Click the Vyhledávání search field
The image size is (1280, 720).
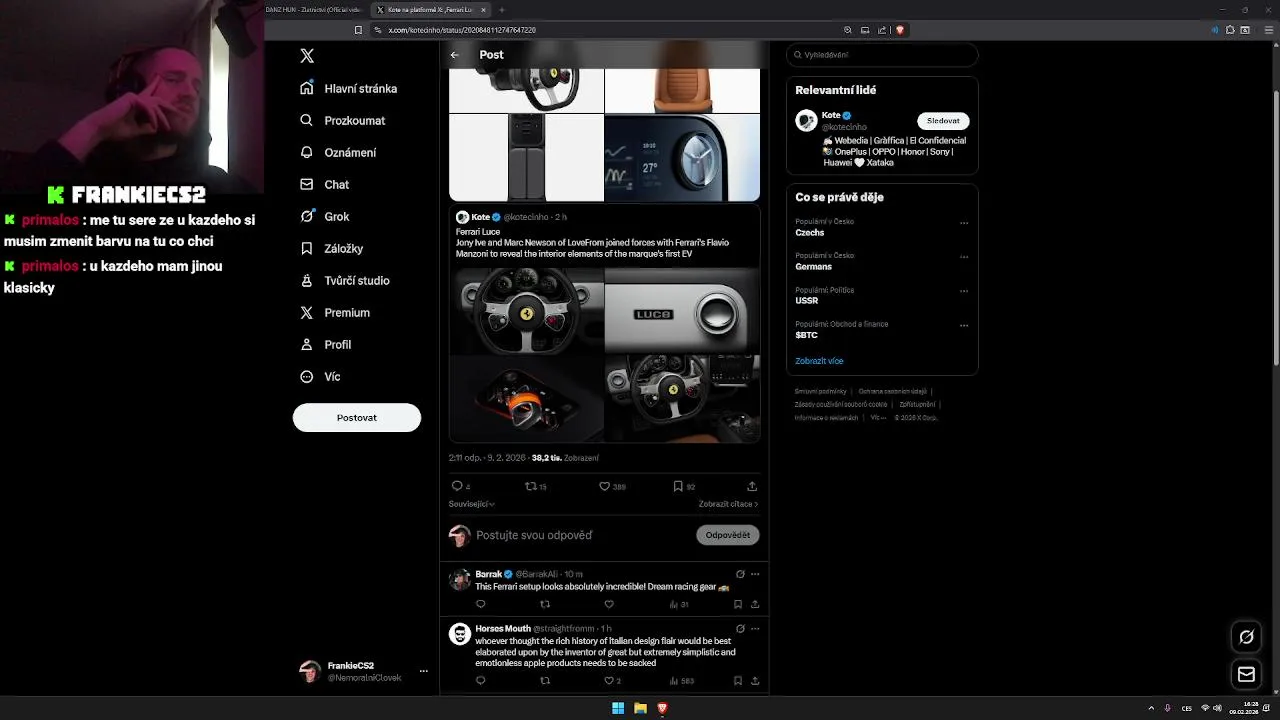click(x=882, y=55)
